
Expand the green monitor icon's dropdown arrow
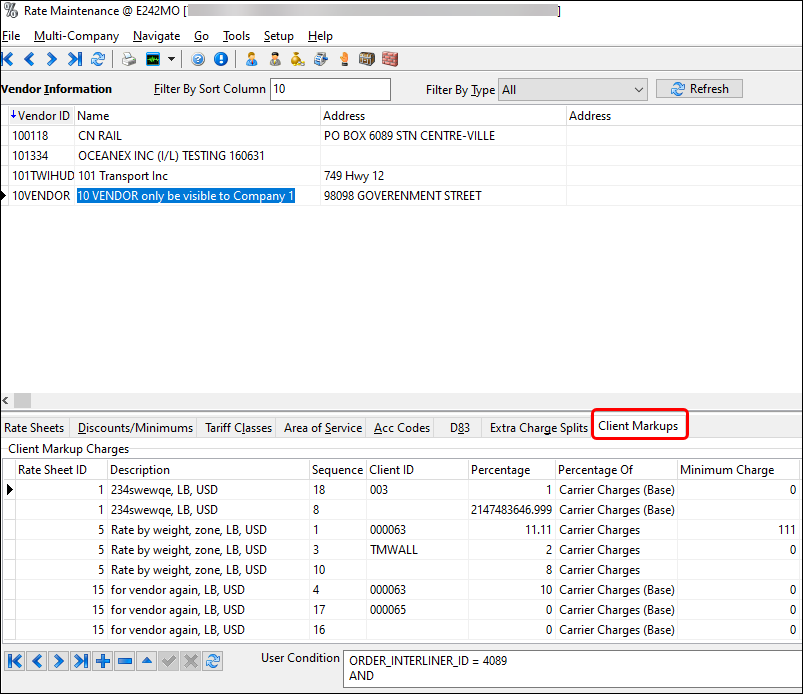click(x=171, y=59)
